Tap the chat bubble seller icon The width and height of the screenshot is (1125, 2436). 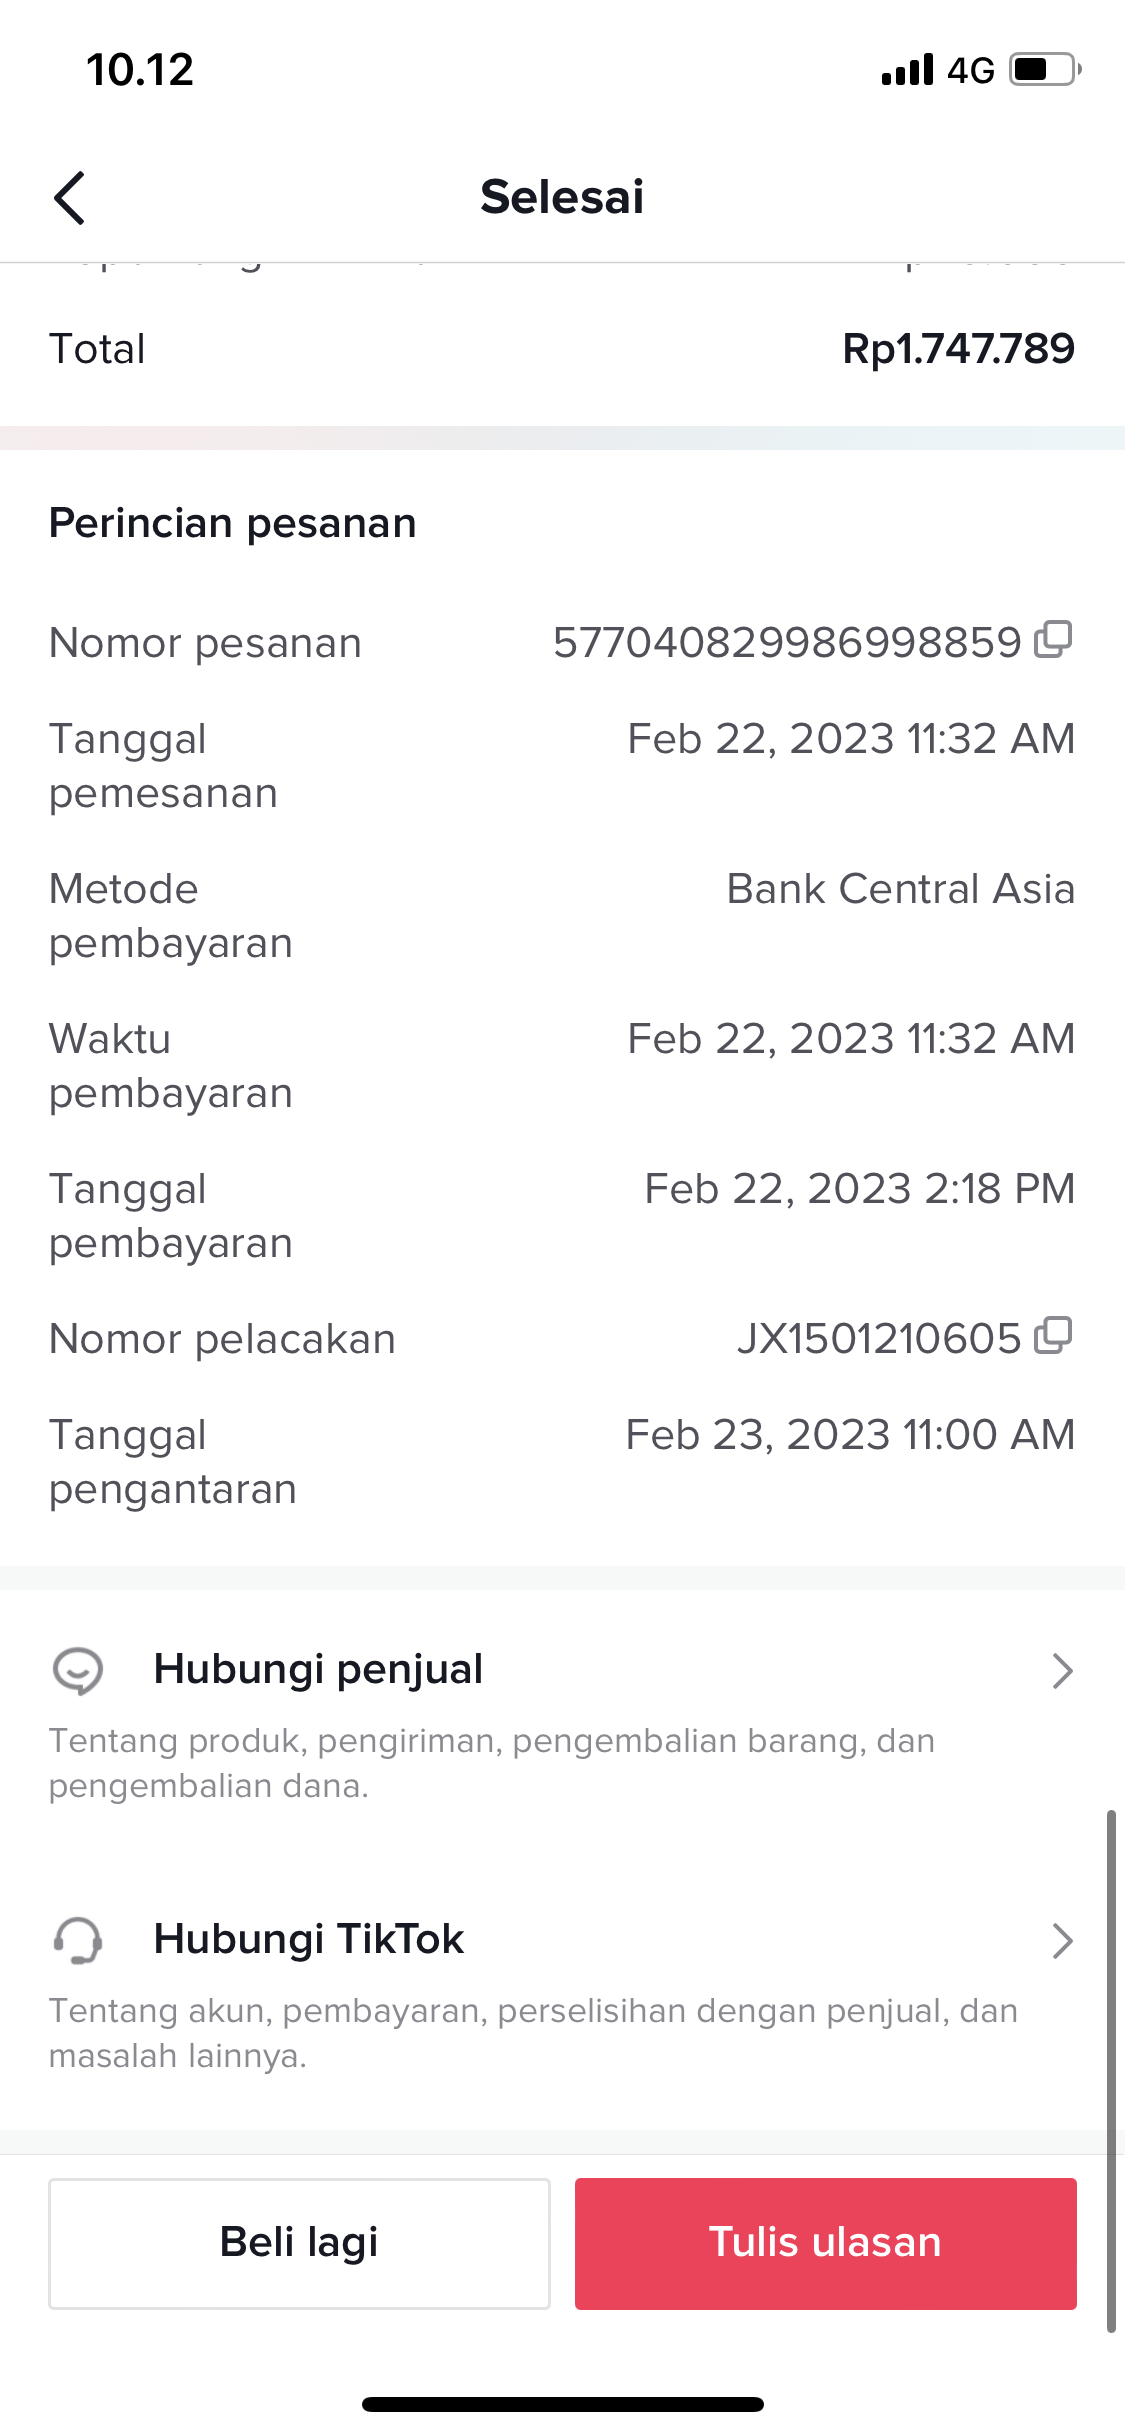77,1670
